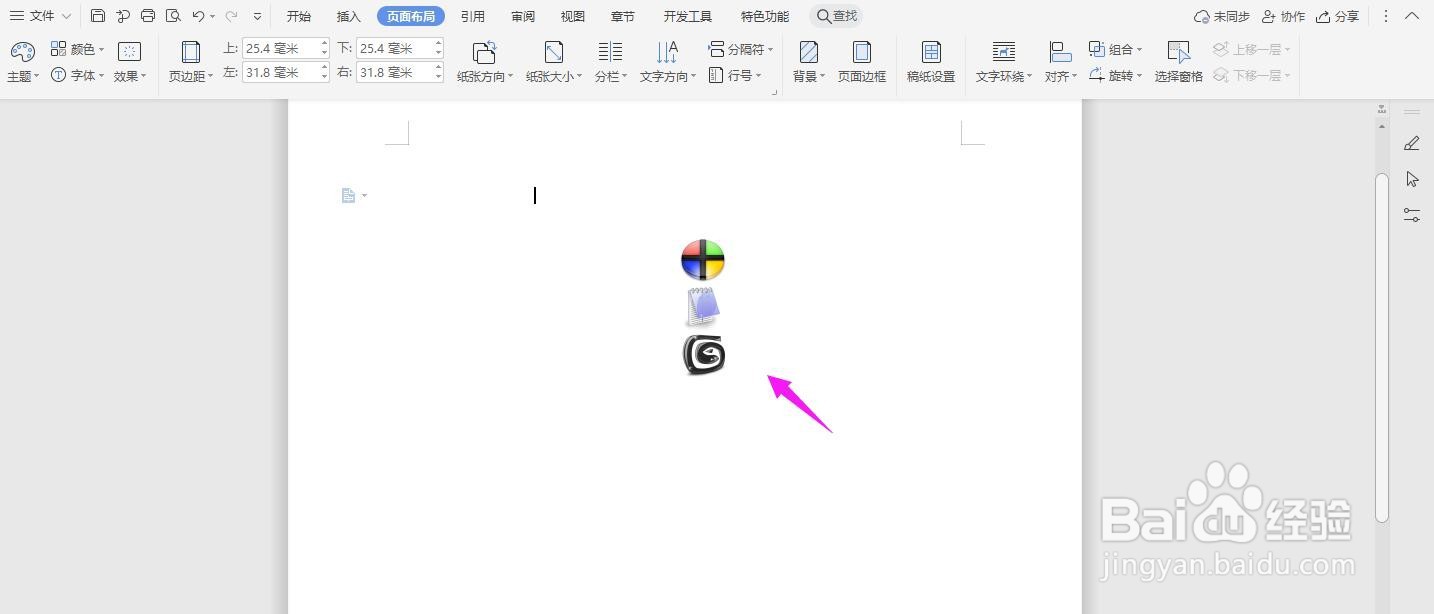The image size is (1434, 614).
Task: Open the 文件 (File) menu
Action: [40, 16]
